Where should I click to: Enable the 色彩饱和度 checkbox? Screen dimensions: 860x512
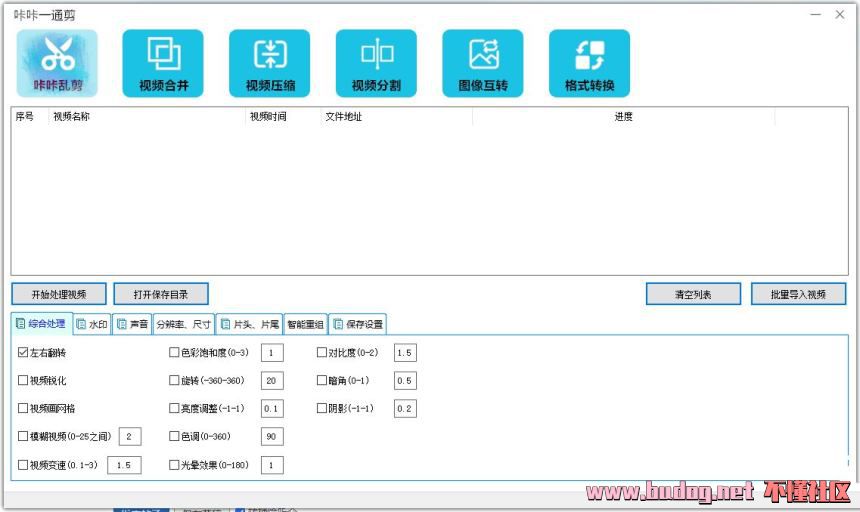coord(175,353)
